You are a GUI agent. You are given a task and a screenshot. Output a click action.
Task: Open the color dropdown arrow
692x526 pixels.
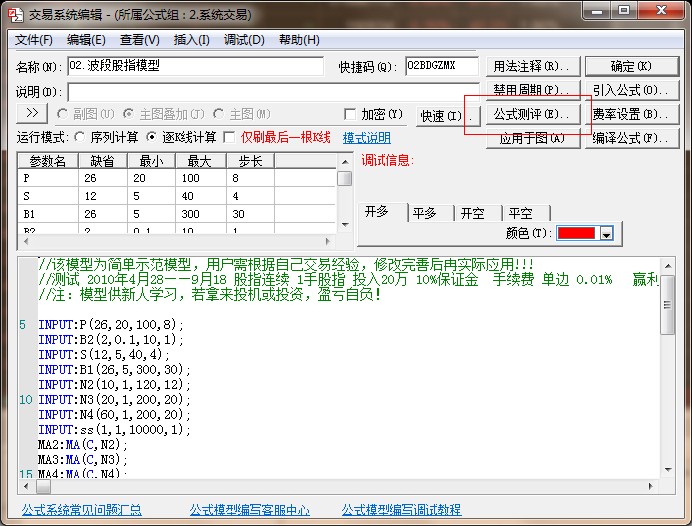pyautogui.click(x=606, y=233)
